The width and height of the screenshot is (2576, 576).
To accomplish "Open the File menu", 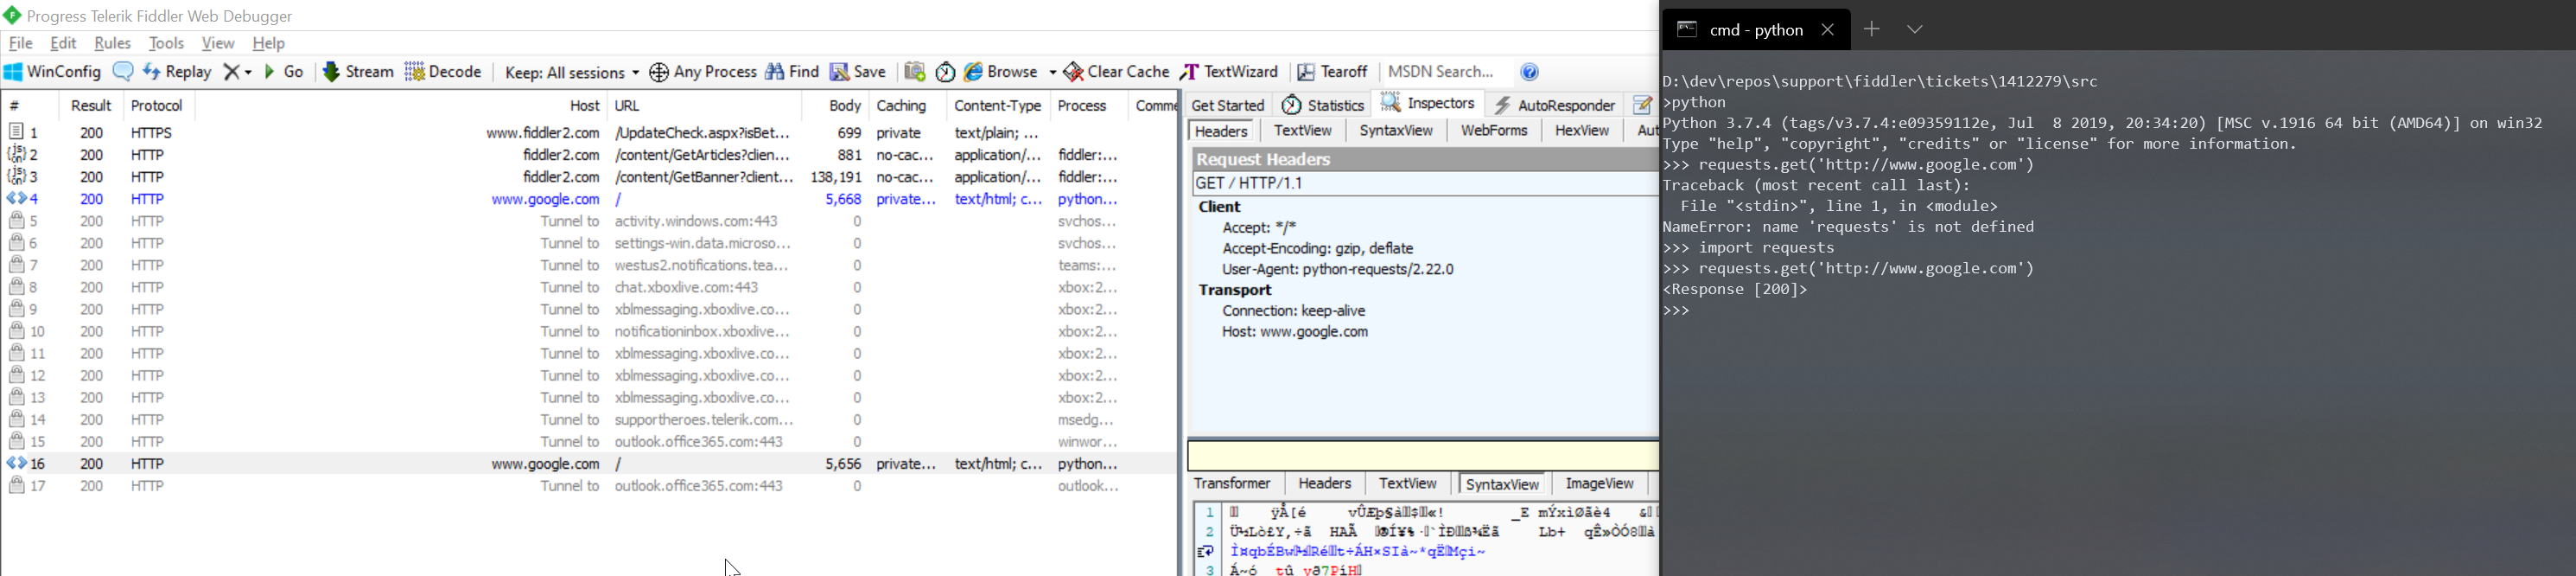I will 20,44.
